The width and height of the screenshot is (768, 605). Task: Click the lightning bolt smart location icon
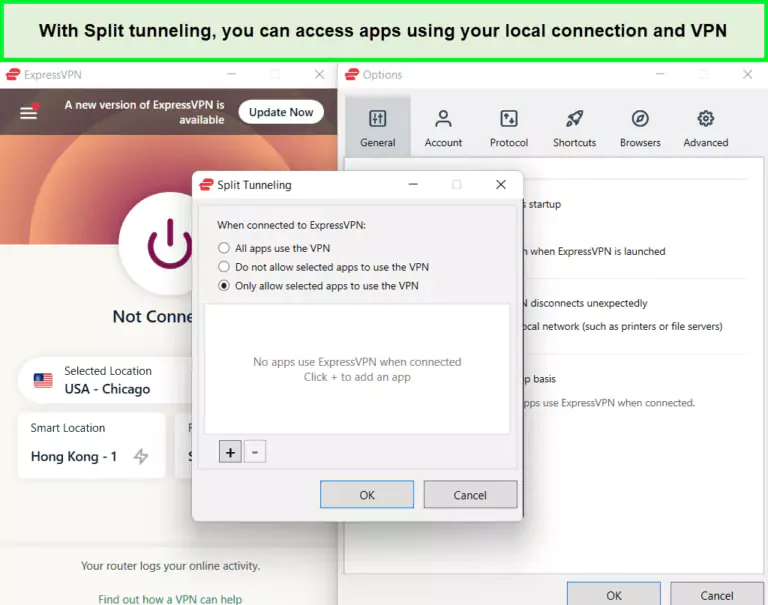coord(141,456)
